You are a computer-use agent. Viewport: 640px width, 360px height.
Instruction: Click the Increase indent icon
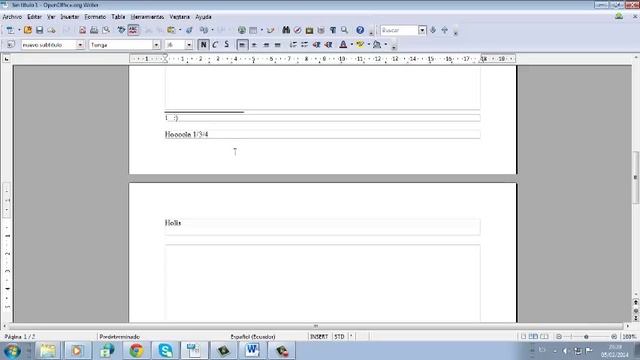[328, 44]
